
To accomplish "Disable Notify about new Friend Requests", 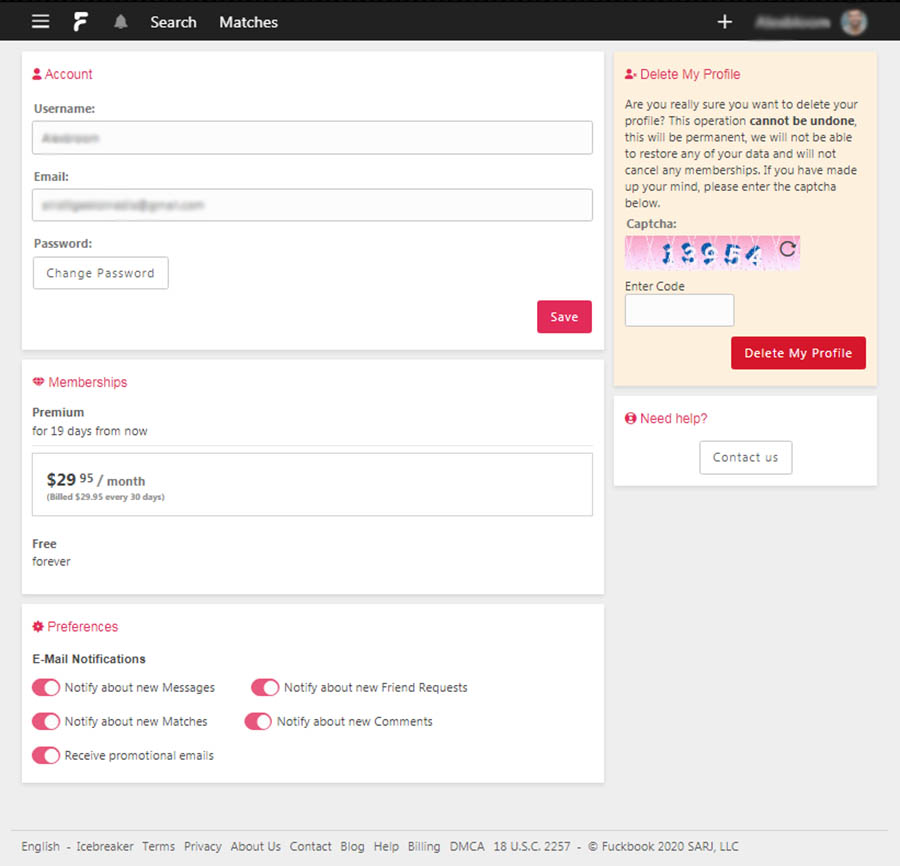I will [265, 688].
